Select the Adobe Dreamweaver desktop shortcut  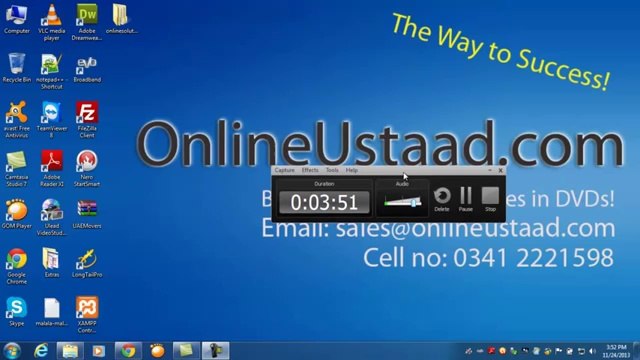pyautogui.click(x=87, y=22)
